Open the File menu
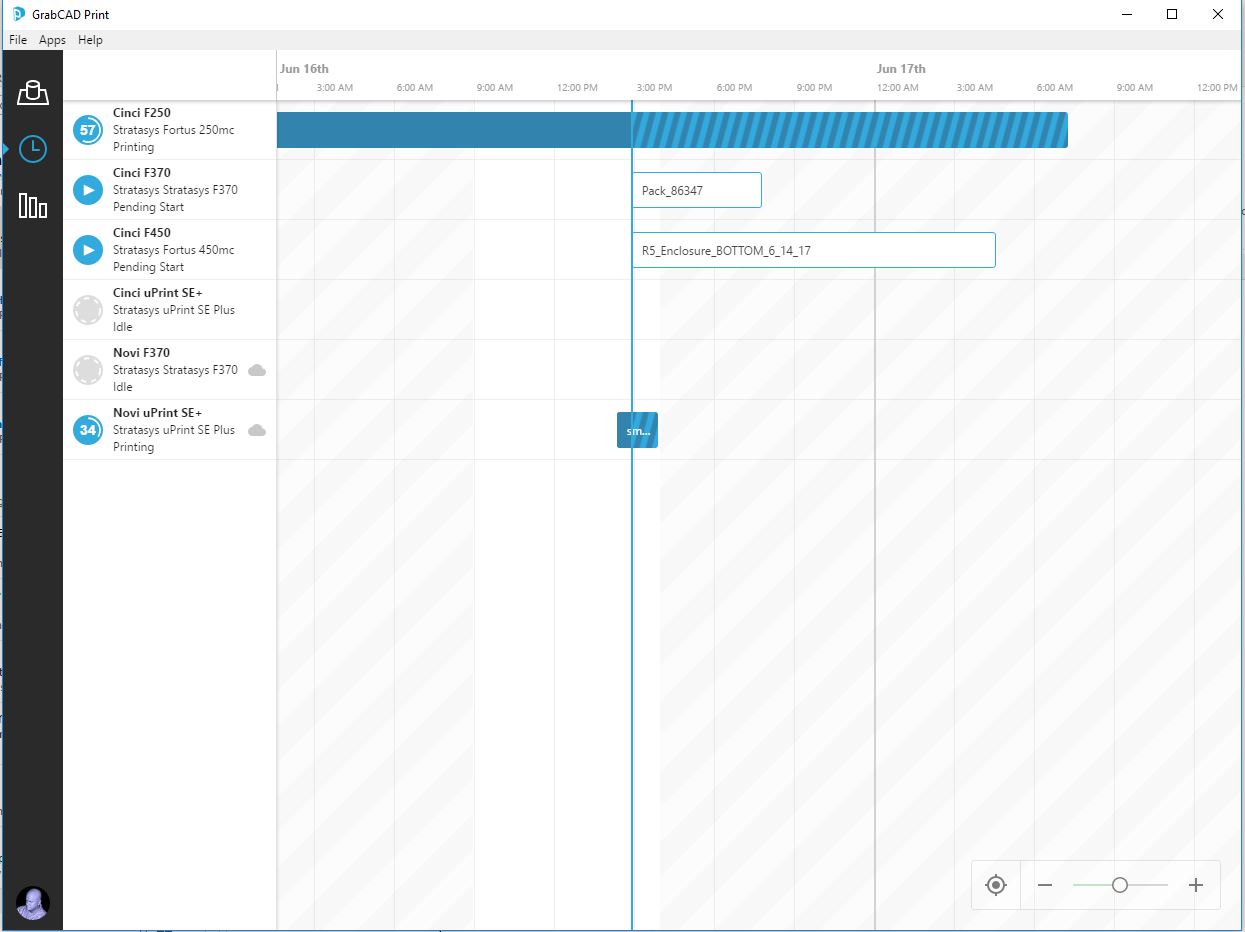 coord(18,40)
